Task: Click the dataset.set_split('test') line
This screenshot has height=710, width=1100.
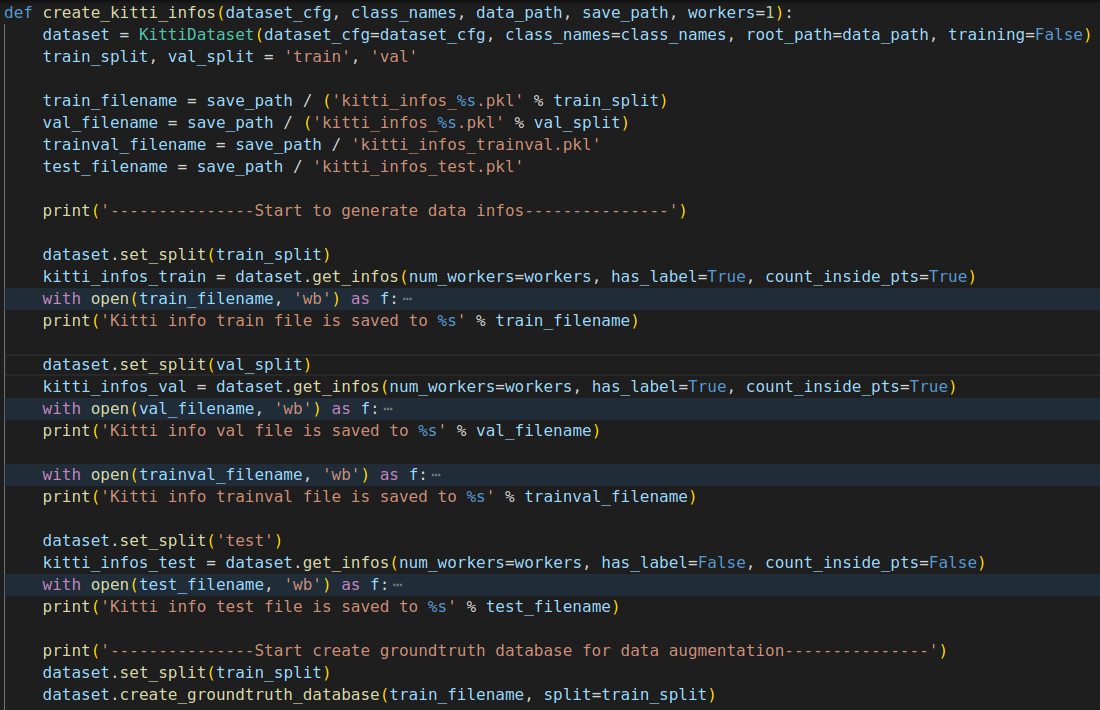Action: [162, 540]
